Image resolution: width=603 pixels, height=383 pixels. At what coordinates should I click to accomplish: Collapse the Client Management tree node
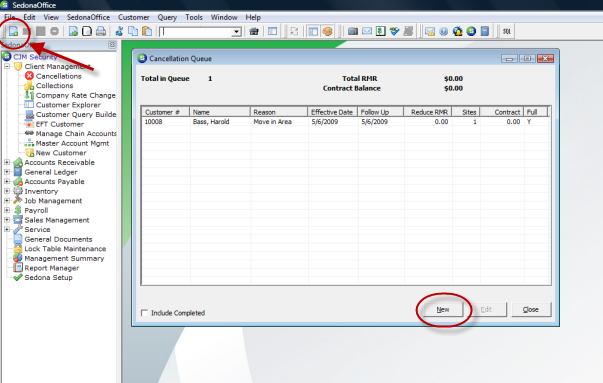7,67
